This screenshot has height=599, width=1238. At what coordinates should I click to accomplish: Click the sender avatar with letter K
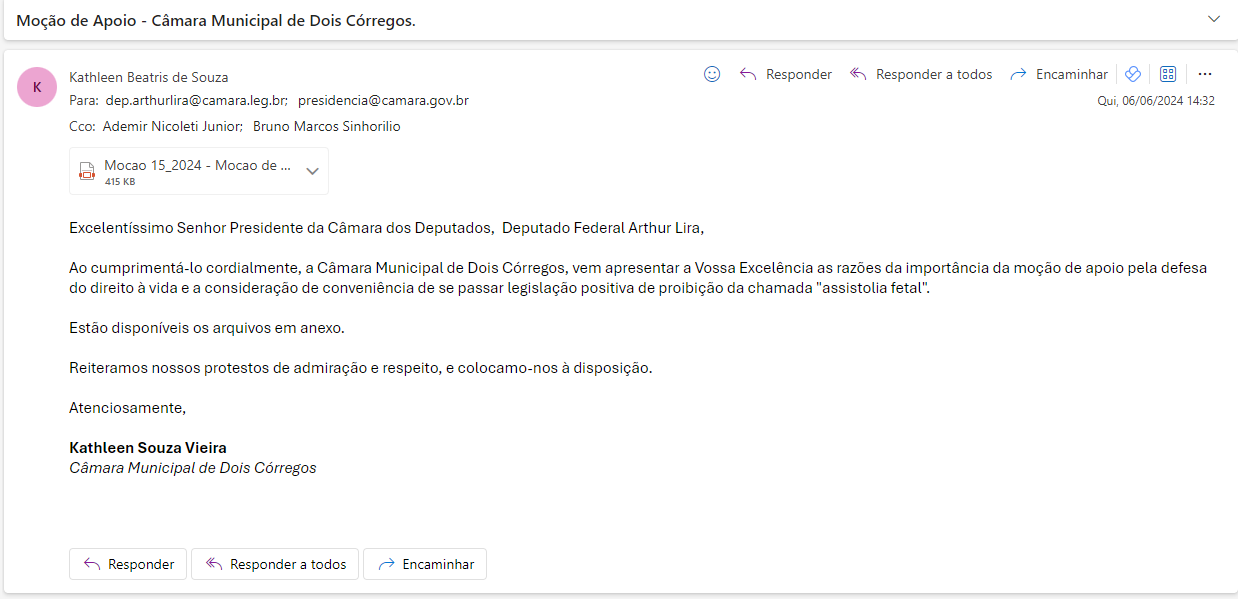[x=37, y=87]
